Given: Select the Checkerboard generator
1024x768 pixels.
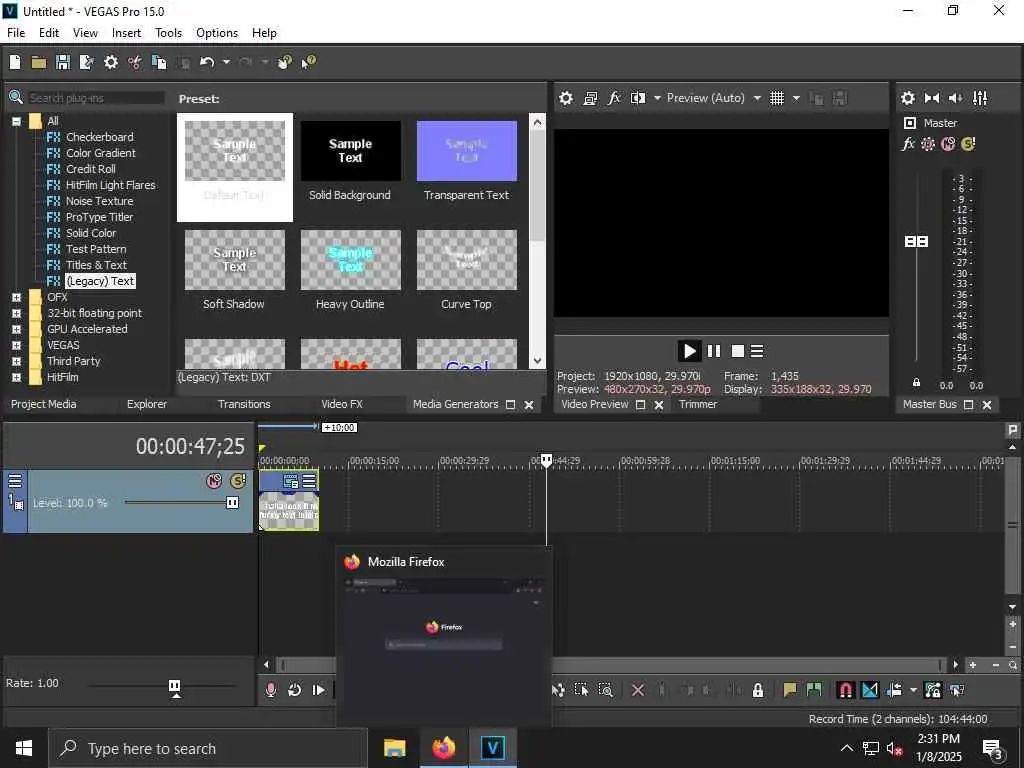Looking at the screenshot, I should click(x=99, y=137).
